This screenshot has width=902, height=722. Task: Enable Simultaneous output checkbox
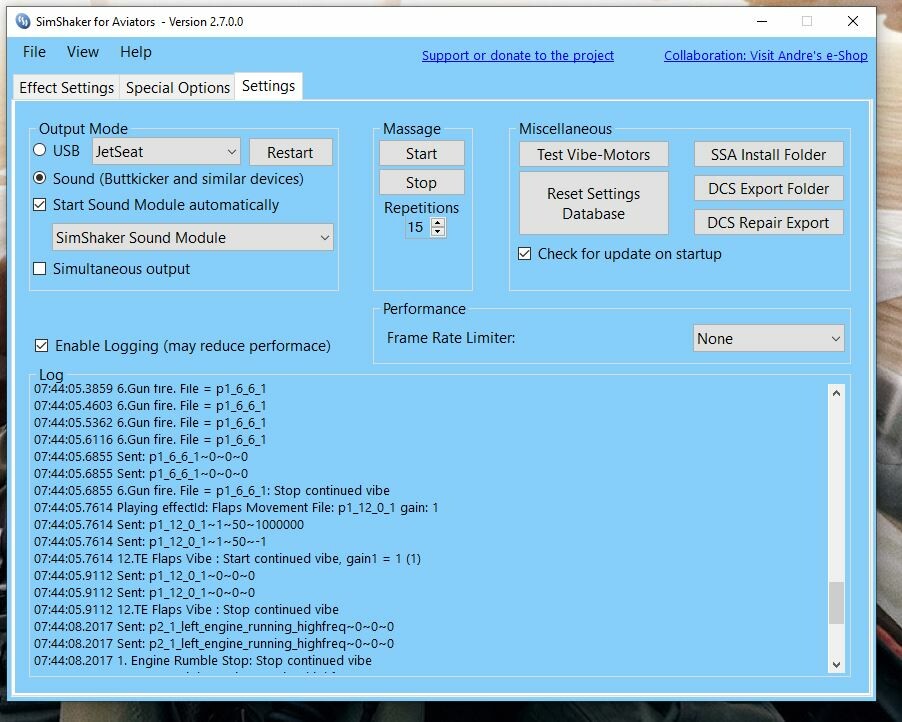click(40, 269)
